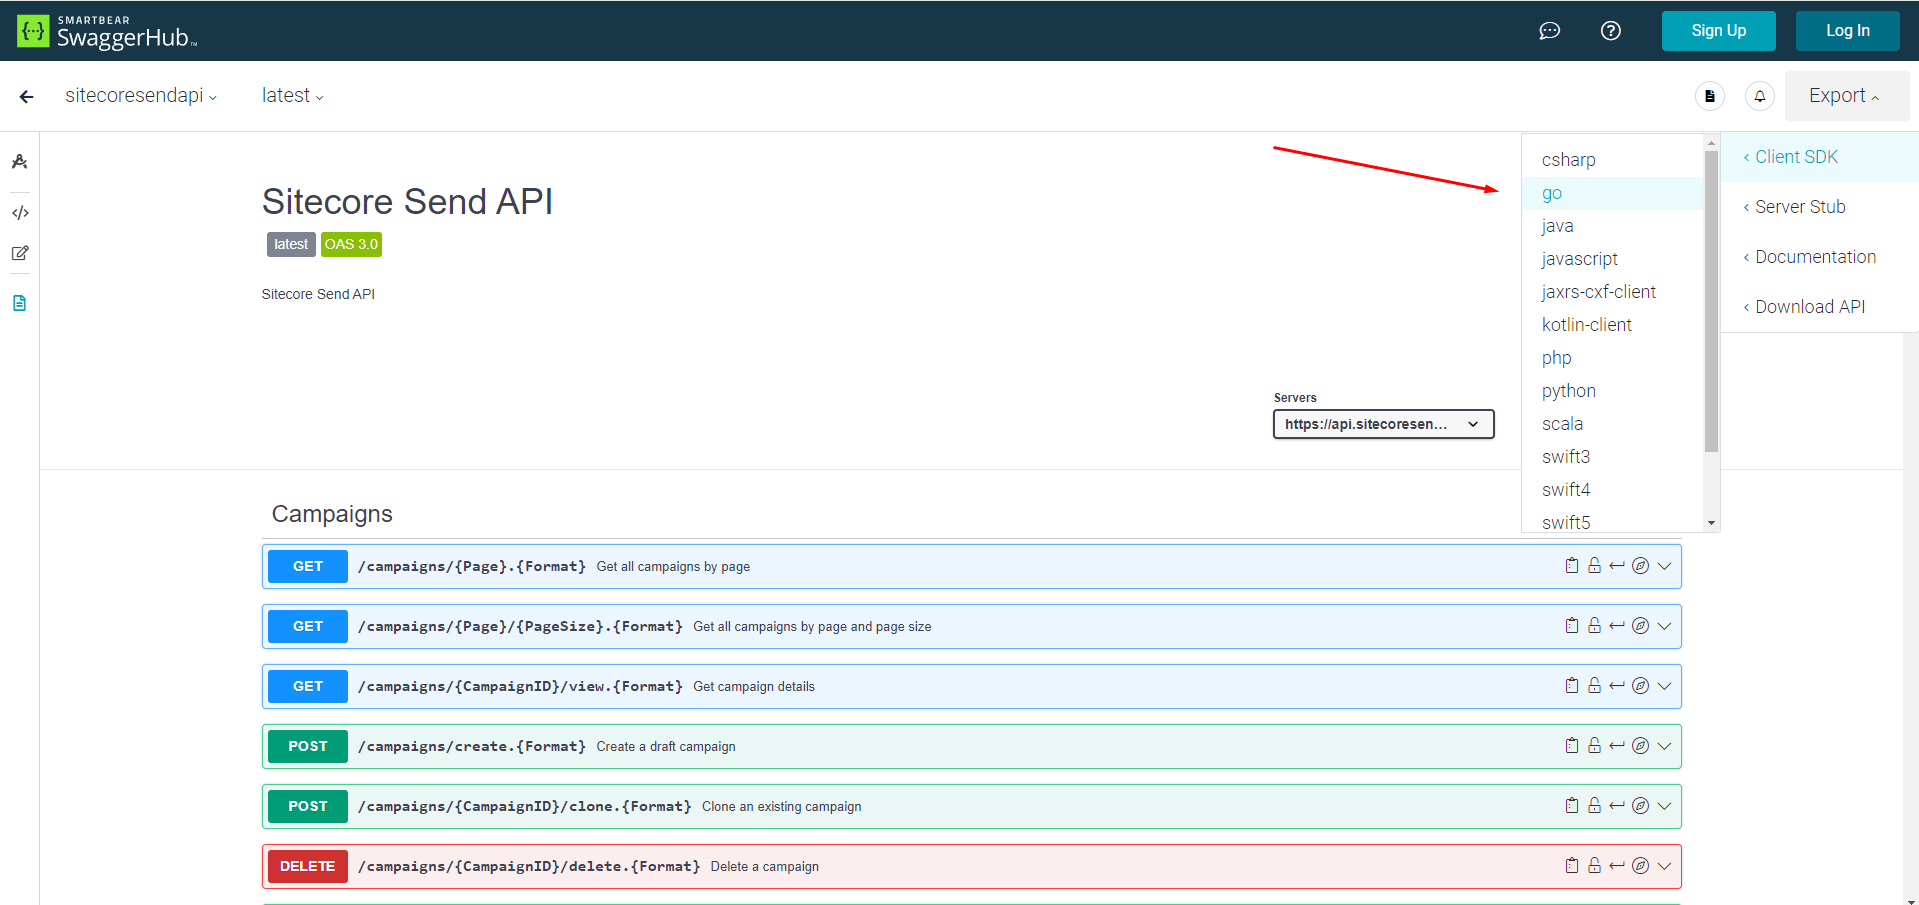
Task: Choose scala client SDK
Action: 1612,424
